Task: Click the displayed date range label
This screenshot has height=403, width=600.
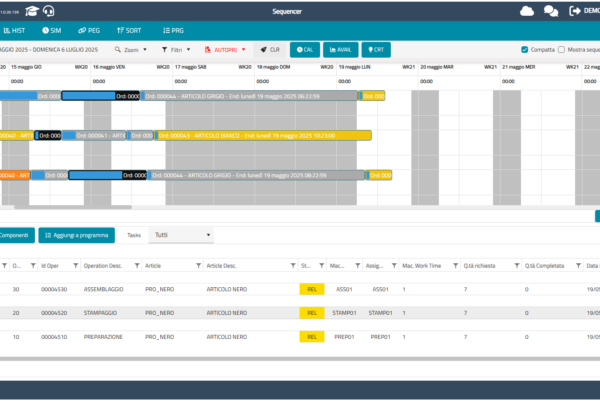Action: tap(49, 50)
